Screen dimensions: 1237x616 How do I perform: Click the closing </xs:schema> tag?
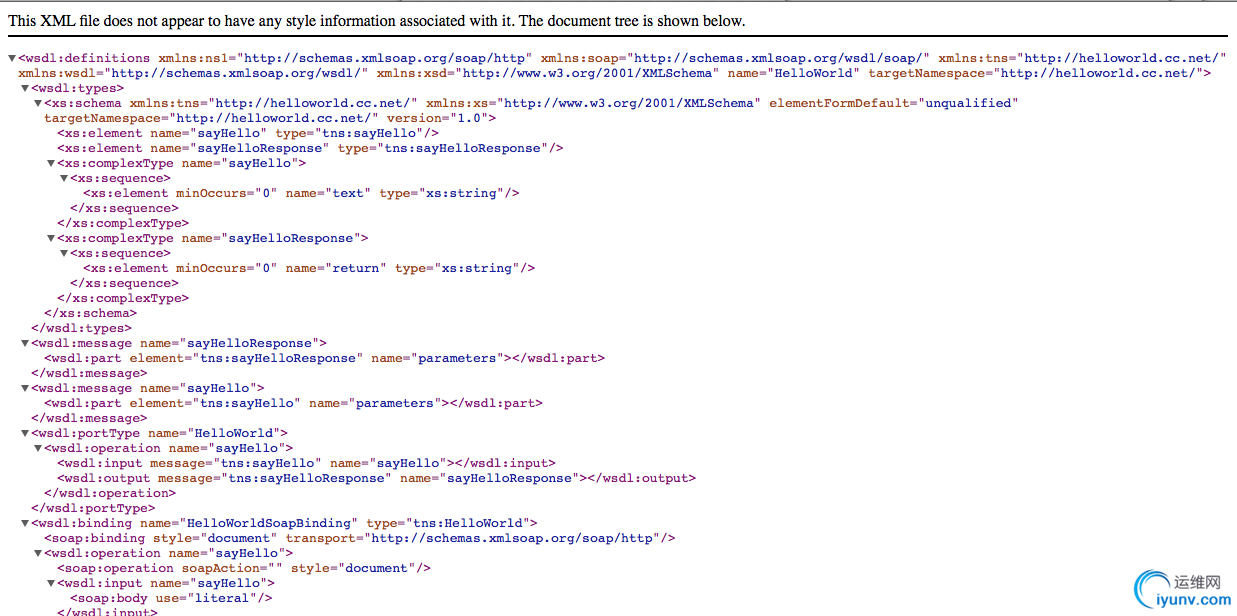(88, 313)
